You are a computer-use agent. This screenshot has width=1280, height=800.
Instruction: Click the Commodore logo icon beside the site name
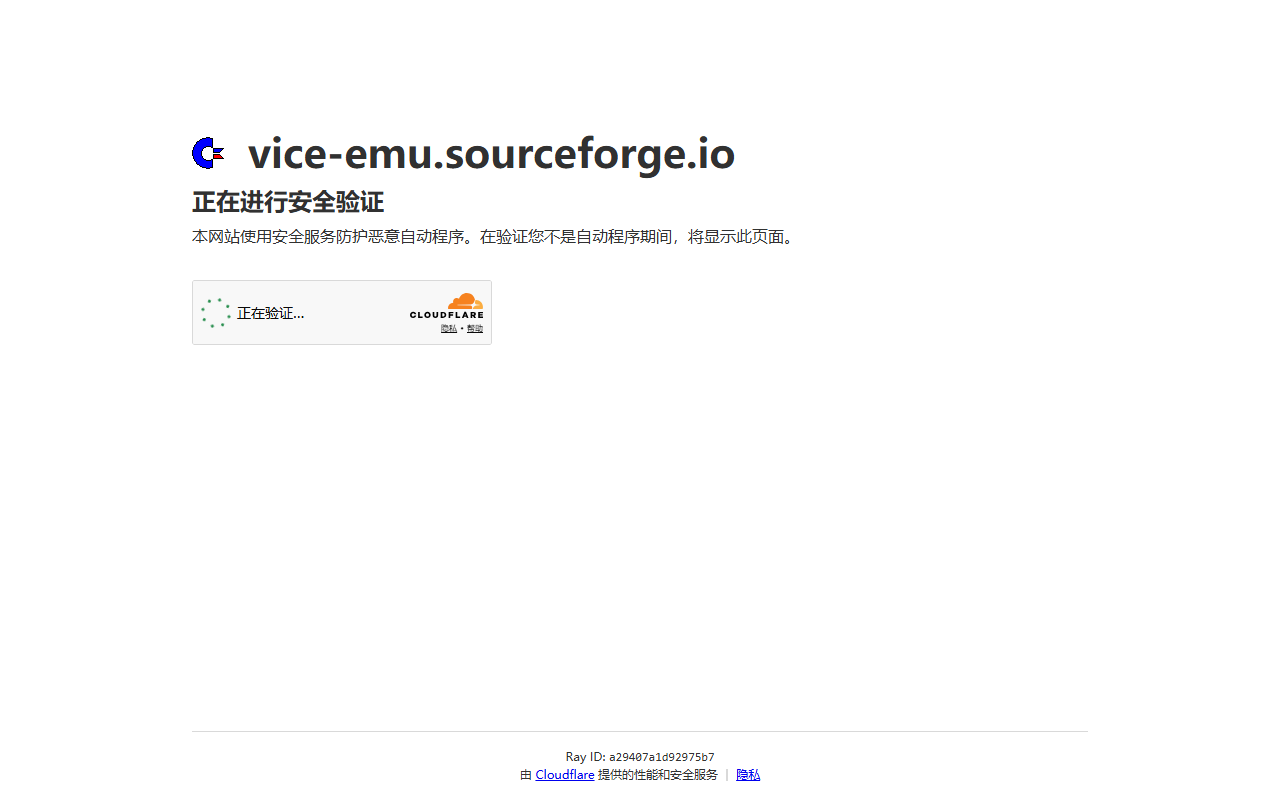pos(208,153)
